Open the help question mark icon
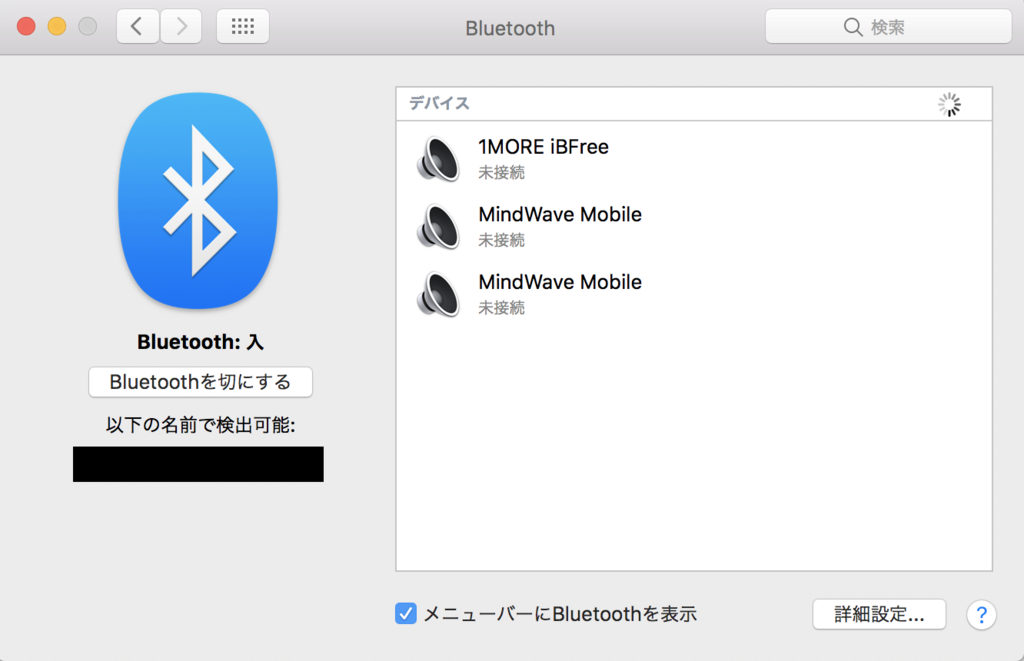1024x661 pixels. click(981, 614)
